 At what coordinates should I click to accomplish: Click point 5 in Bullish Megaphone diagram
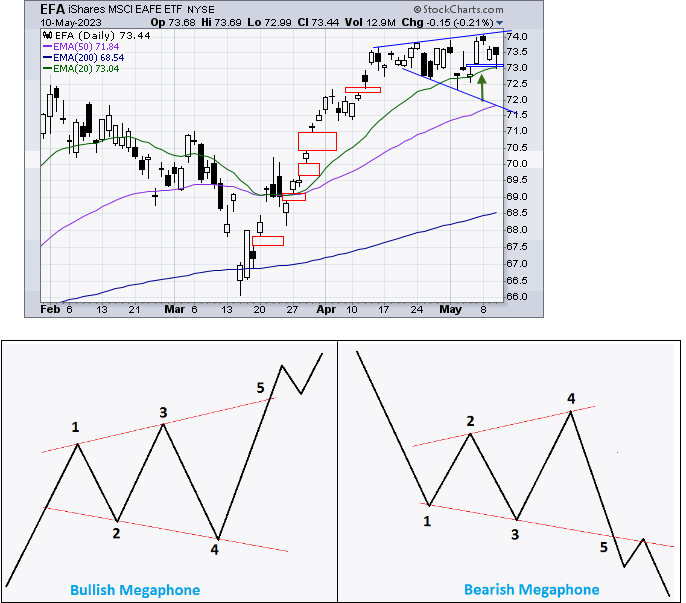tap(260, 387)
